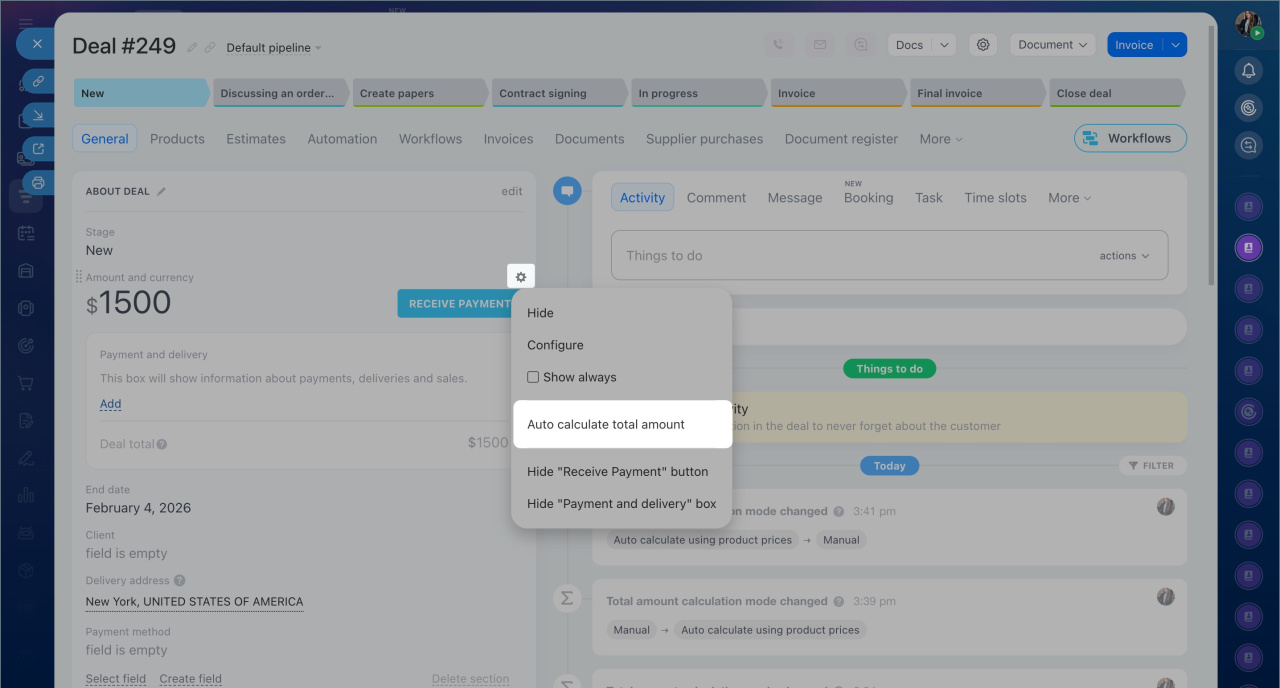Click the phone call icon in the header
The image size is (1280, 688).
(779, 45)
